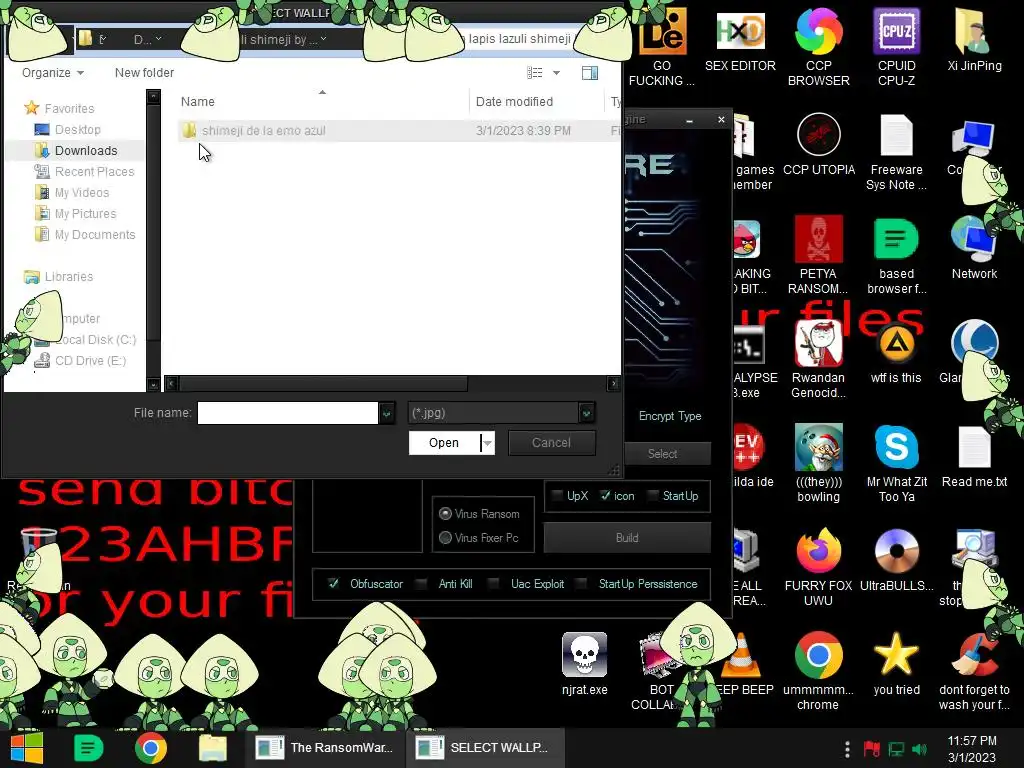The height and width of the screenshot is (768, 1024).
Task: Select the shimeji de la emo azul folder
Action: pyautogui.click(x=263, y=131)
